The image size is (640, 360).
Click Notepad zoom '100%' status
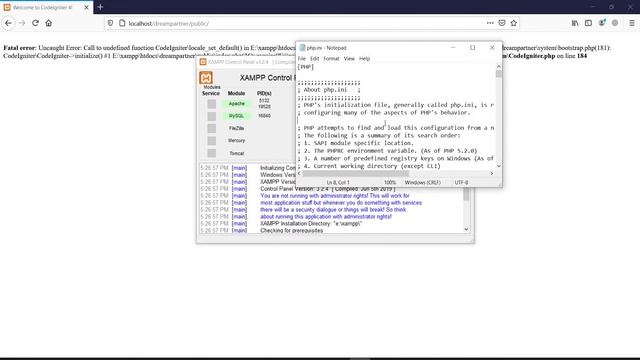(390, 182)
